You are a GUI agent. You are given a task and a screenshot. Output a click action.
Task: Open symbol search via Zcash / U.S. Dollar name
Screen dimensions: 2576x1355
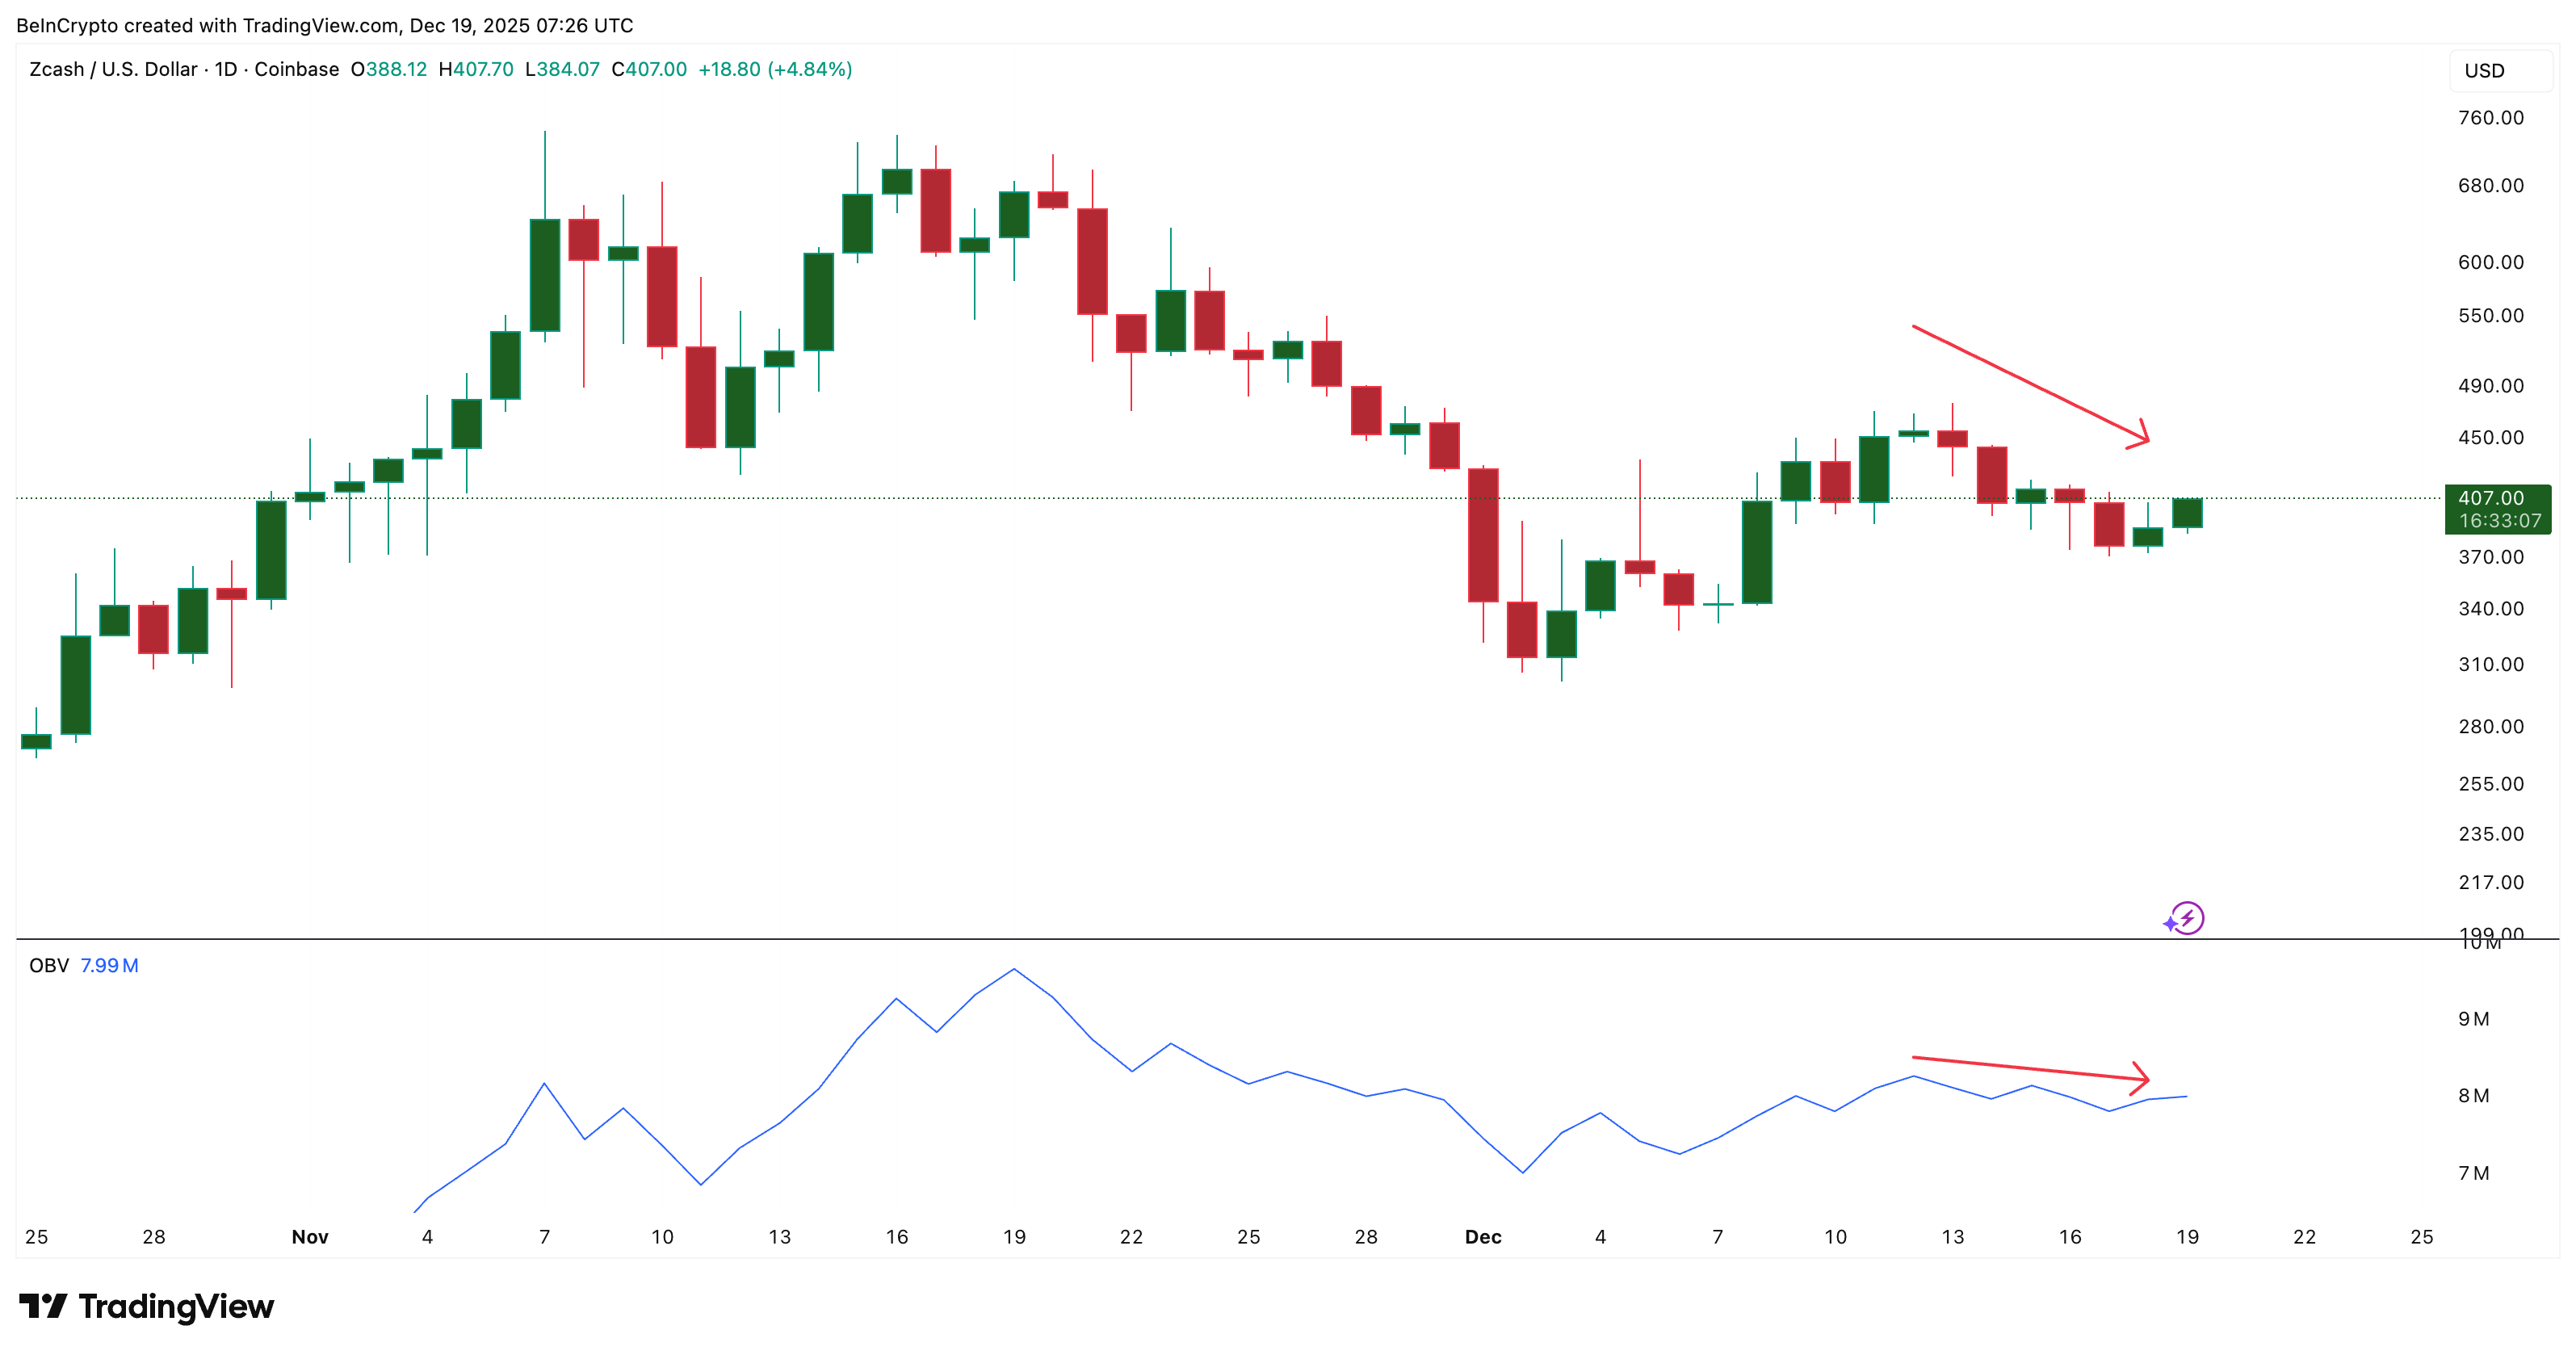pyautogui.click(x=116, y=70)
